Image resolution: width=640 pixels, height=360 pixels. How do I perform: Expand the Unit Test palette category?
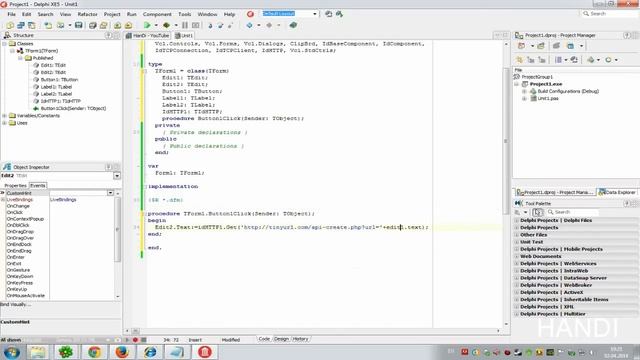point(516,242)
